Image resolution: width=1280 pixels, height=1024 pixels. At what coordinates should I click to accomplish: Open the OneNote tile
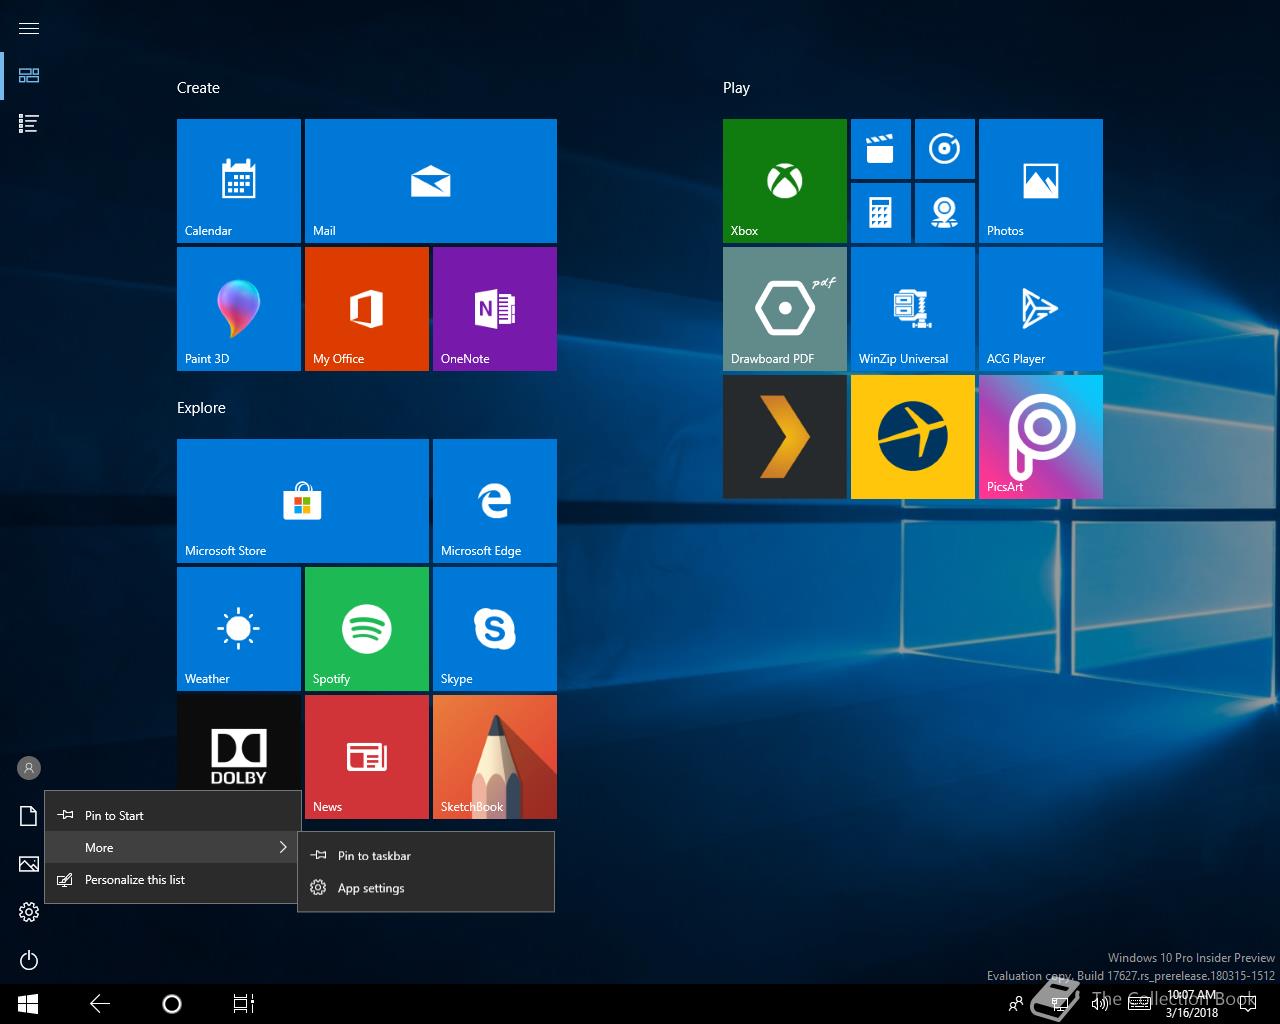pos(495,309)
